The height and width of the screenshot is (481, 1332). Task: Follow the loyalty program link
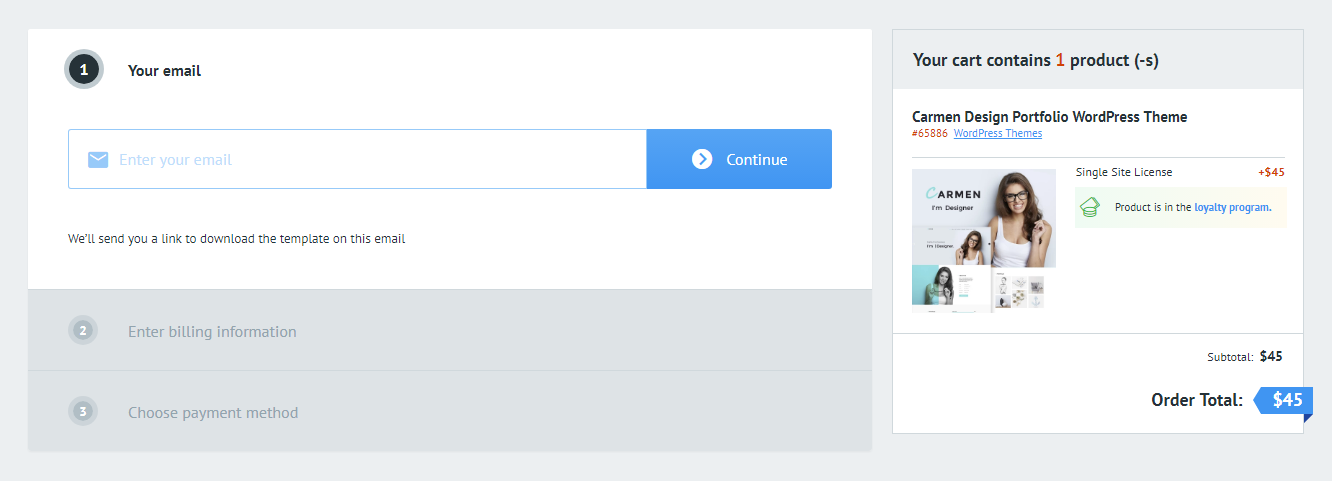1232,208
